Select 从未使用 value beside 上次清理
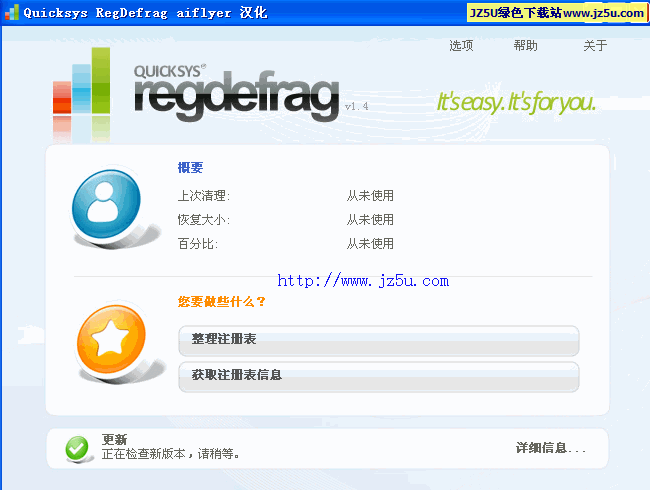 [370, 195]
